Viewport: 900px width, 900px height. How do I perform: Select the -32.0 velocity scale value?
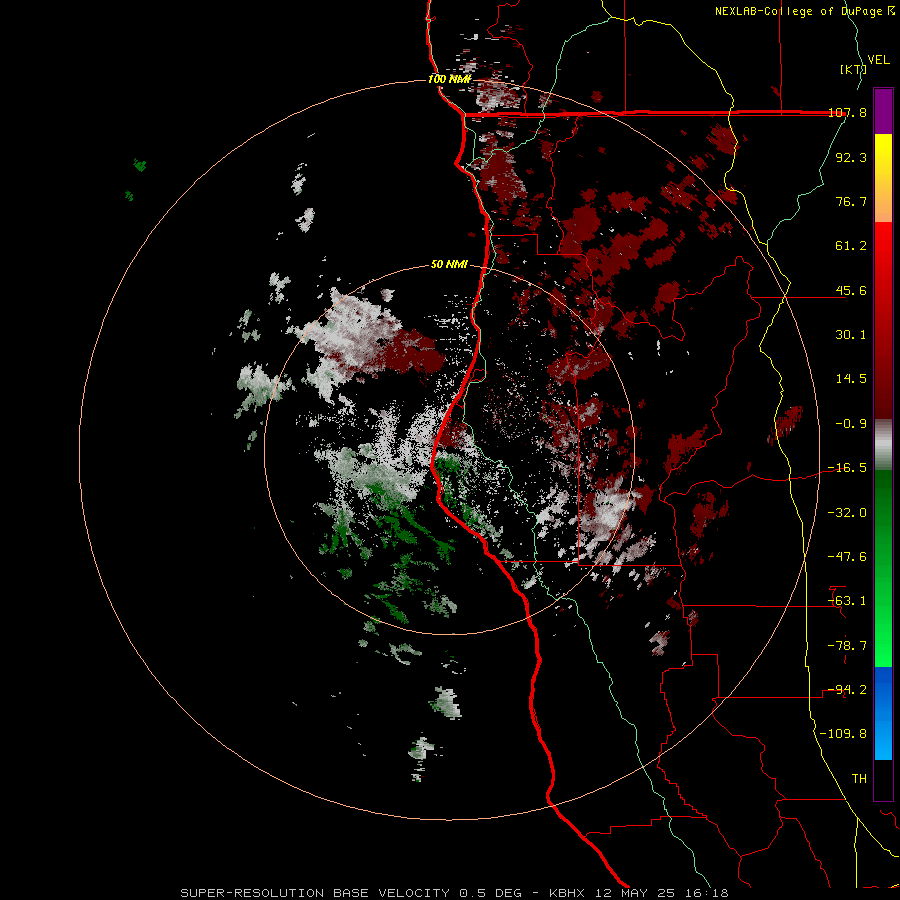(x=847, y=513)
